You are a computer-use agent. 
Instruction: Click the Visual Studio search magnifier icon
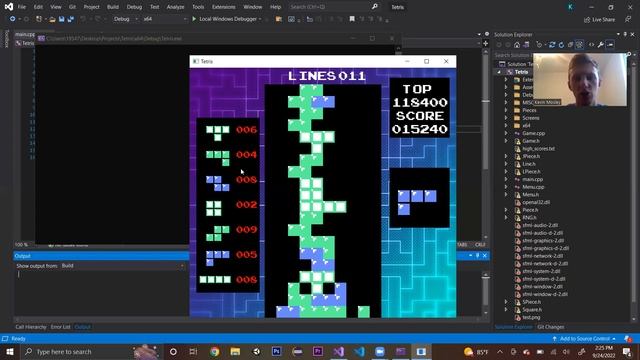point(375,7)
